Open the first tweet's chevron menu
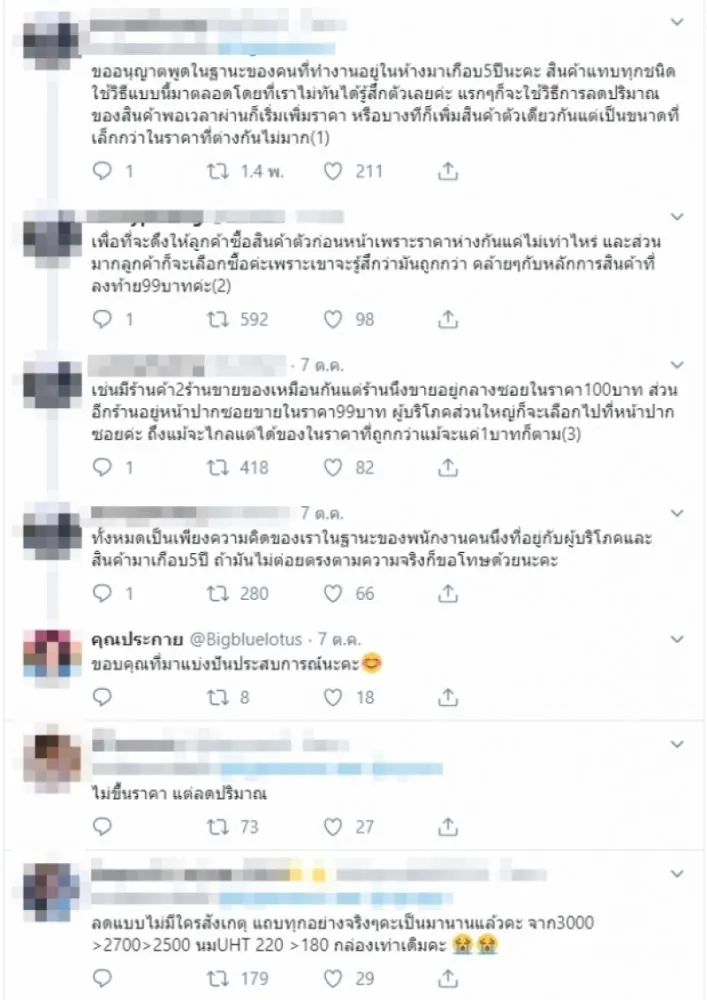The image size is (707, 1000). (677, 22)
